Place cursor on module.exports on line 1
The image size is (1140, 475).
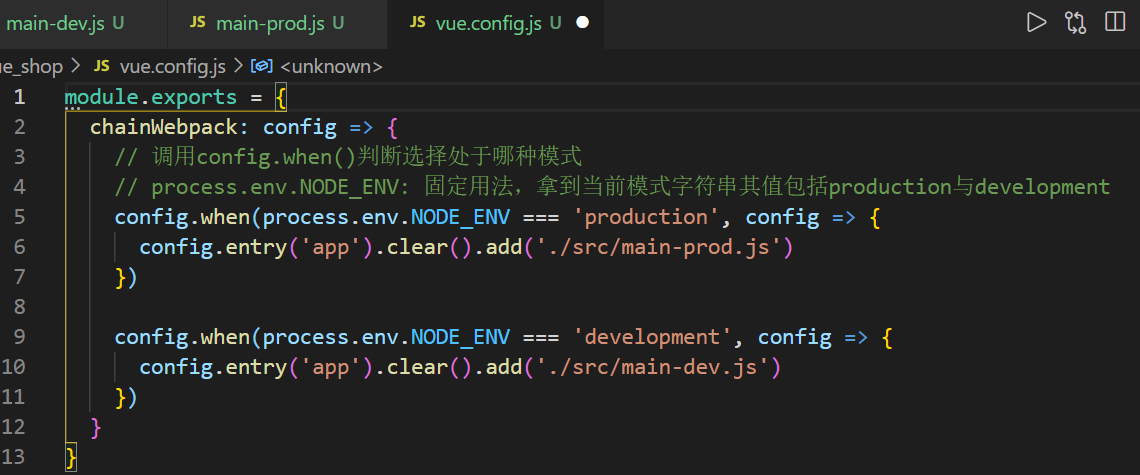coord(150,97)
